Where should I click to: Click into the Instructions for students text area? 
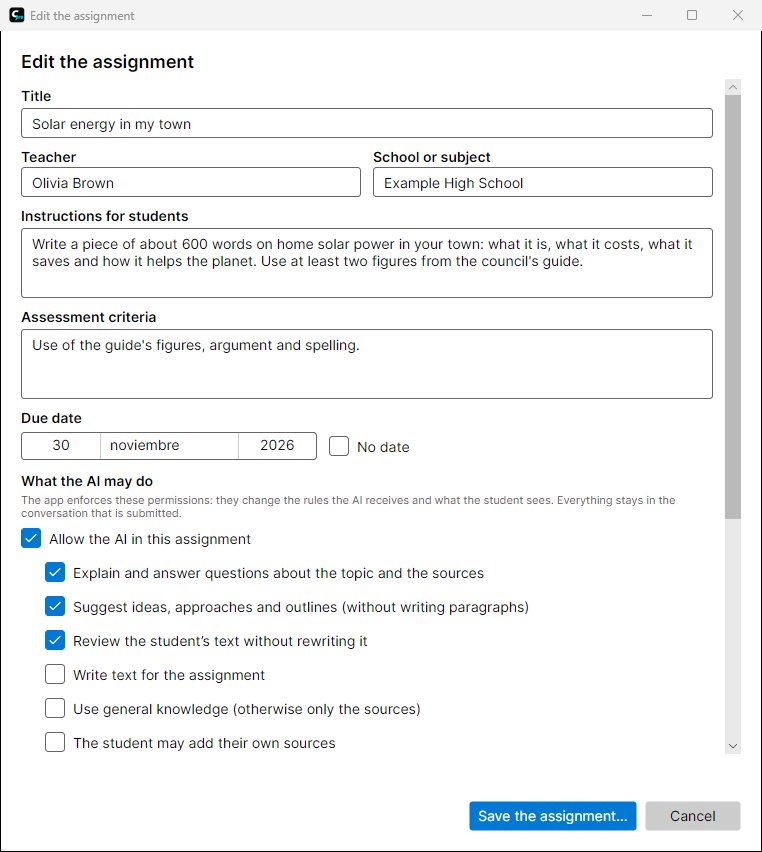pyautogui.click(x=367, y=263)
